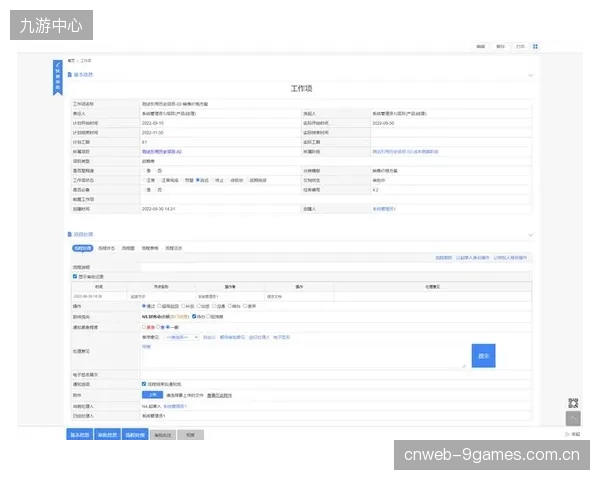Image resolution: width=600 pixels, height=480 pixels.
Task: Toggle the 待办 notification checkbox
Action: 194,317
